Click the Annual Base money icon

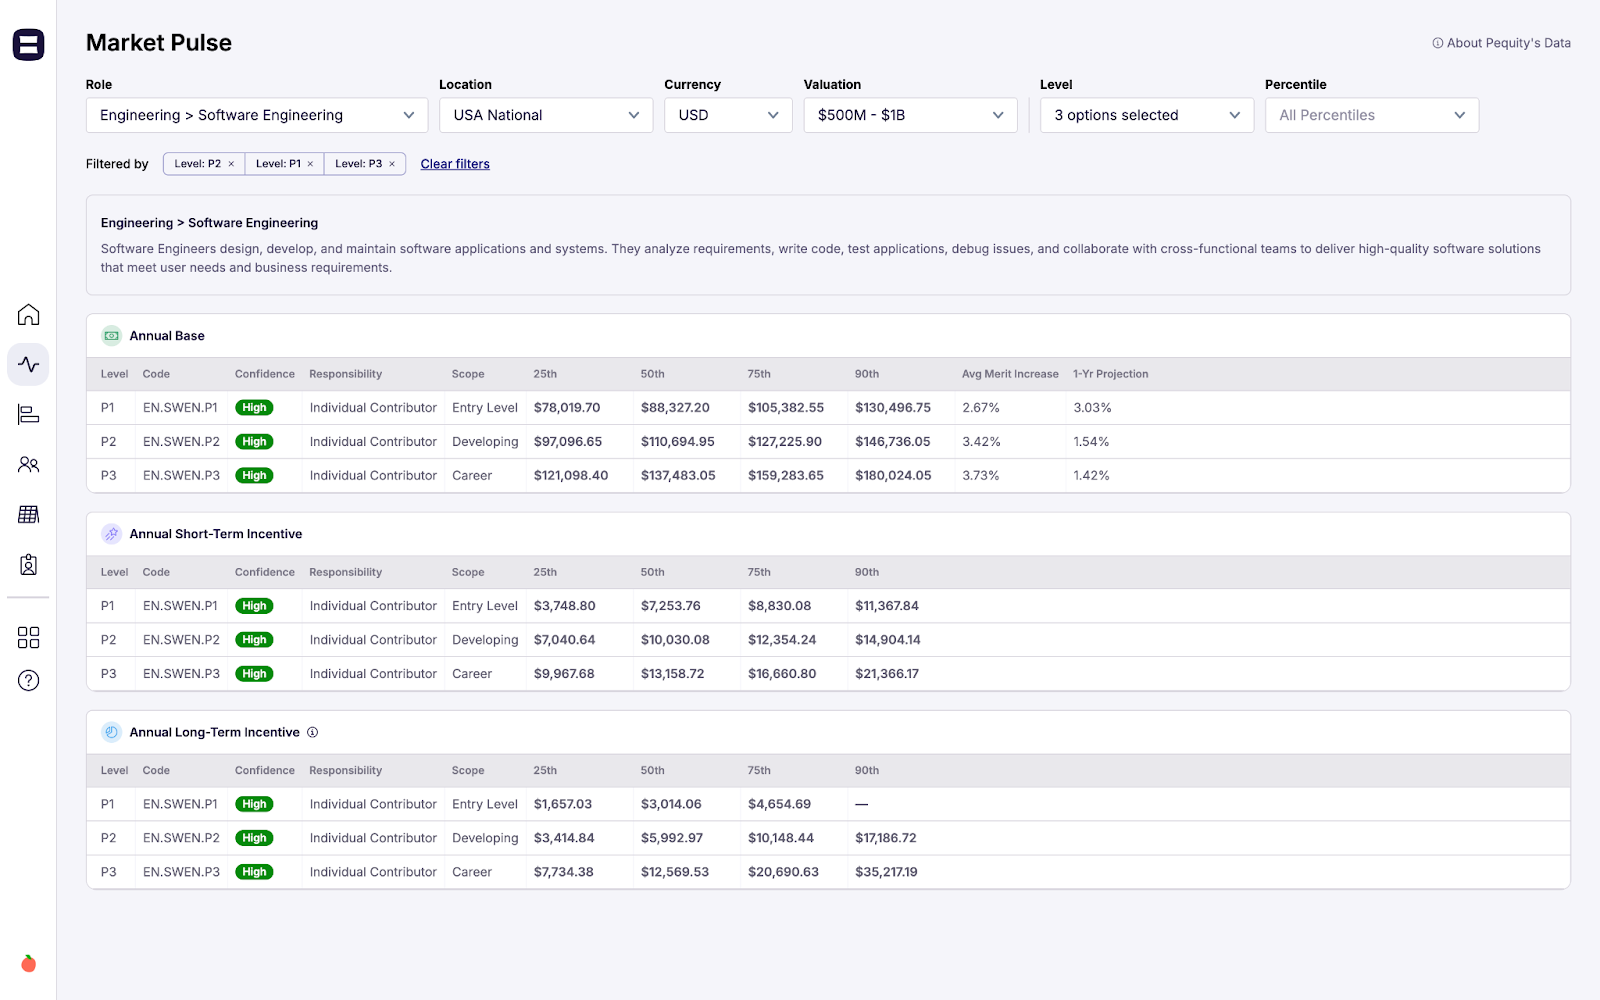[x=112, y=336]
